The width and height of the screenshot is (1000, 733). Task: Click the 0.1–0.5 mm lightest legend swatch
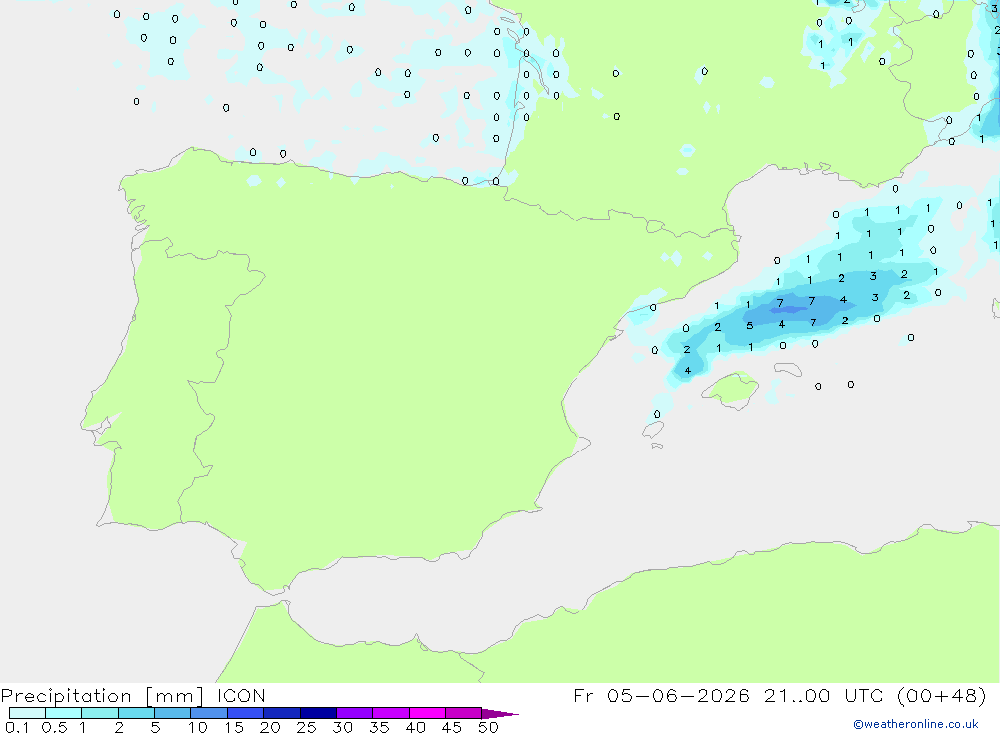(27, 713)
